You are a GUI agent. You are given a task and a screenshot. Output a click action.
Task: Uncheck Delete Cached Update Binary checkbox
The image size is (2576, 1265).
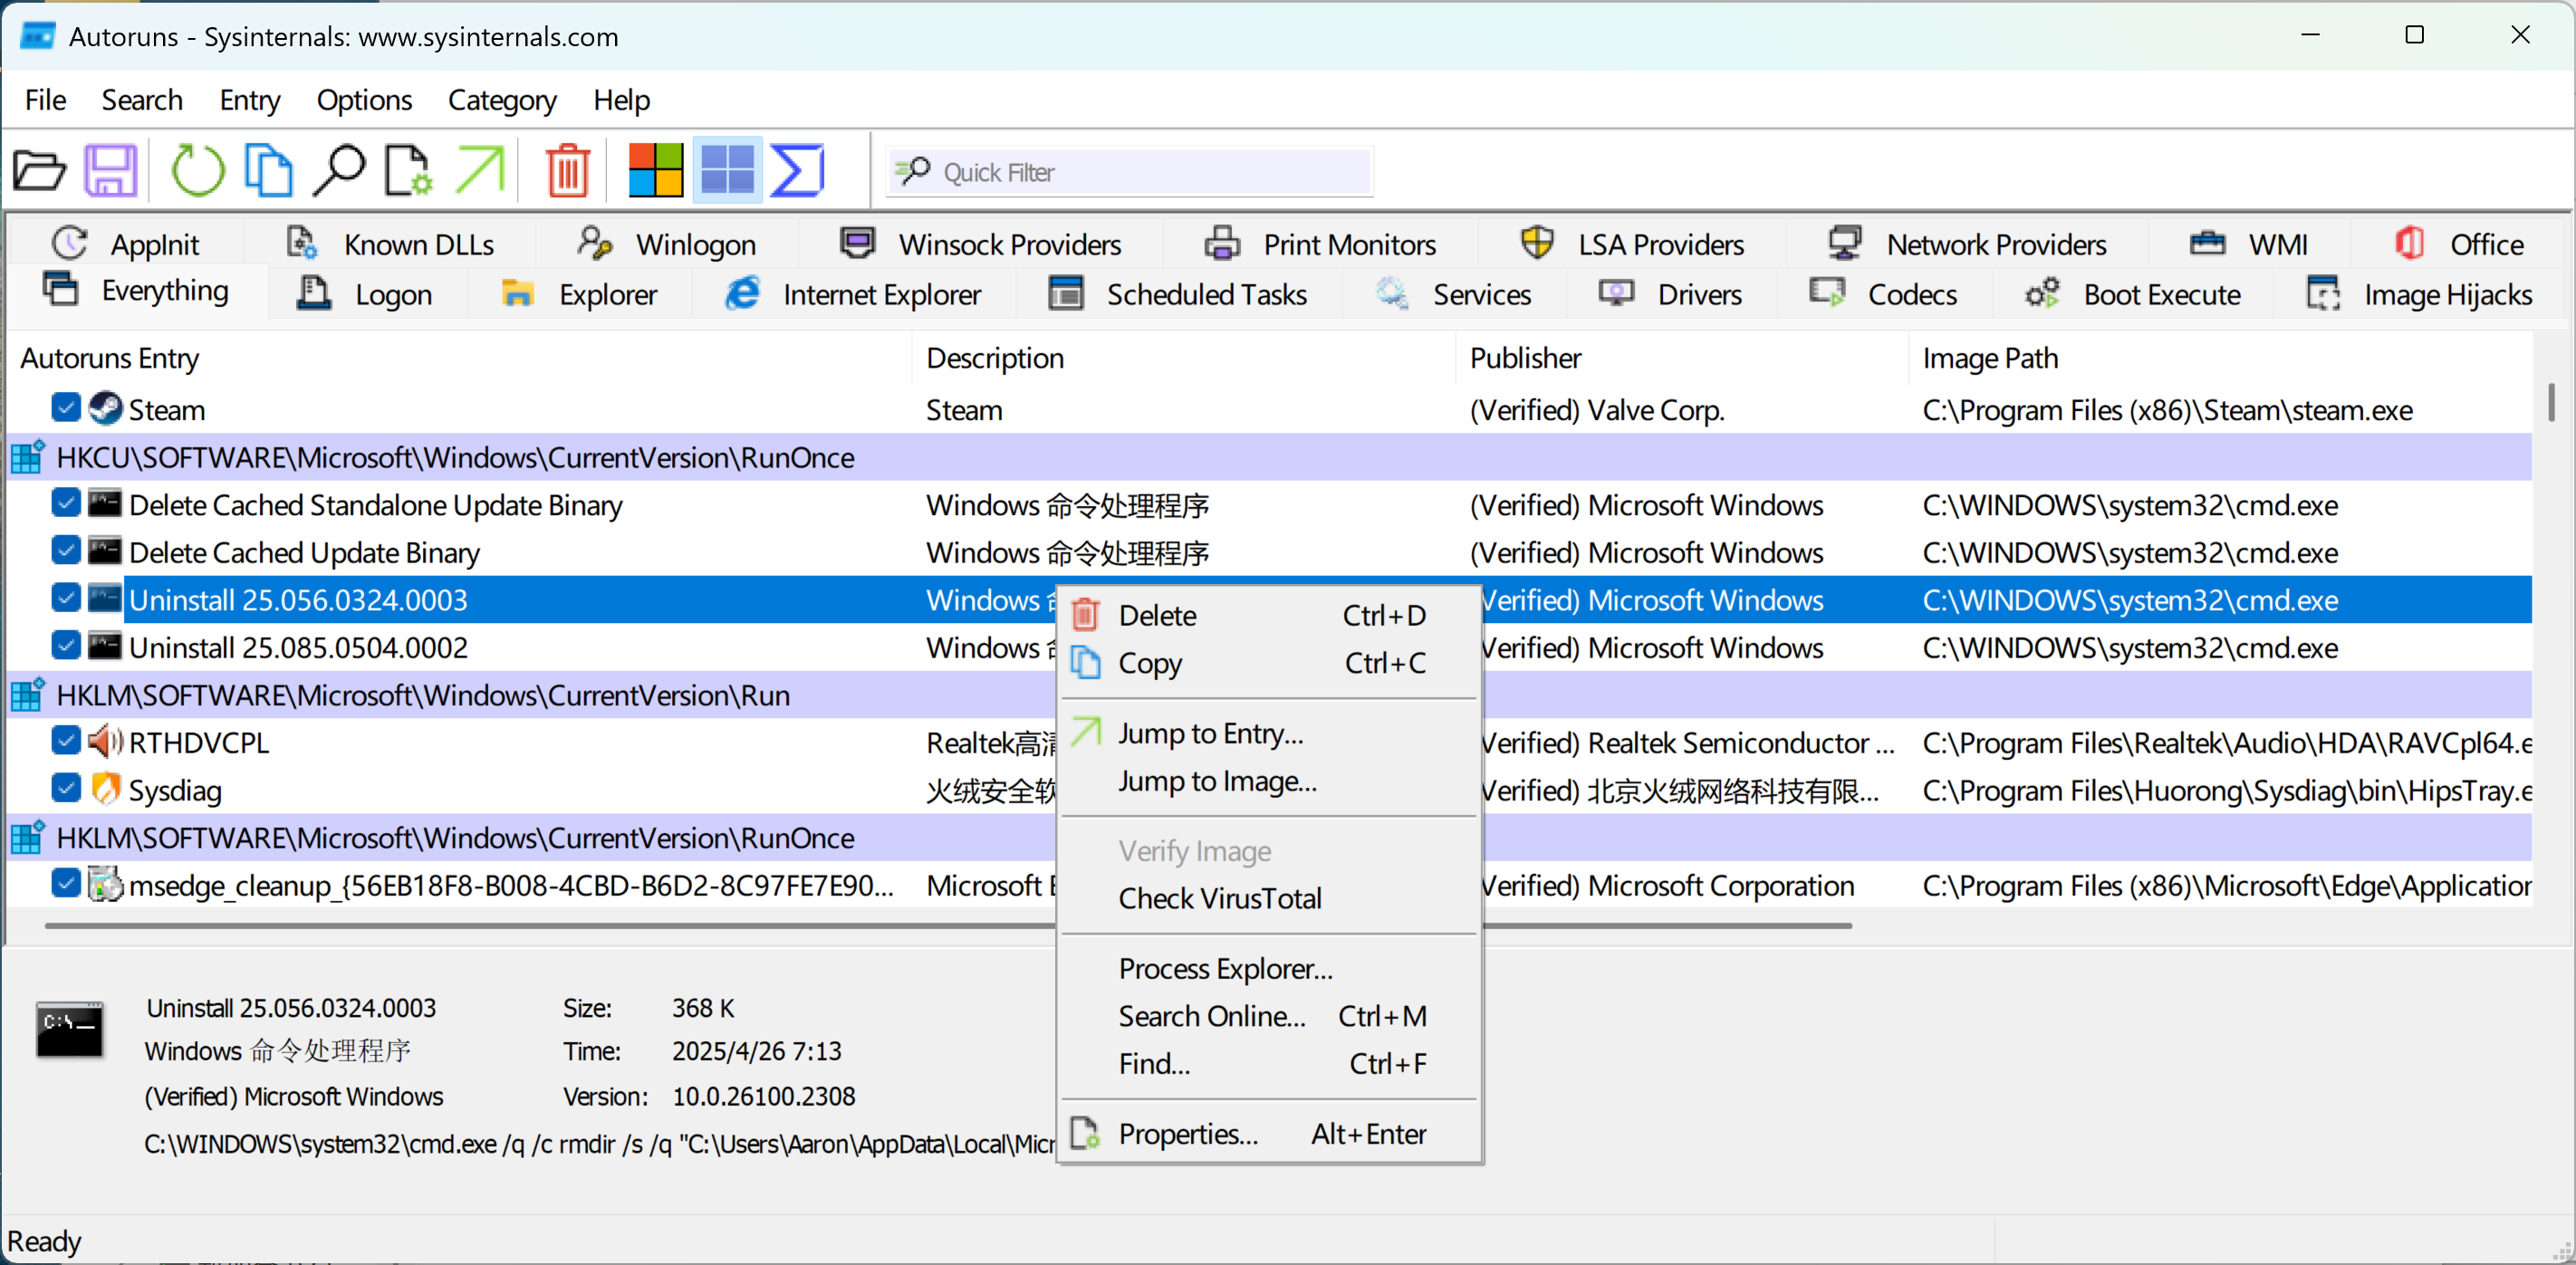tap(66, 551)
